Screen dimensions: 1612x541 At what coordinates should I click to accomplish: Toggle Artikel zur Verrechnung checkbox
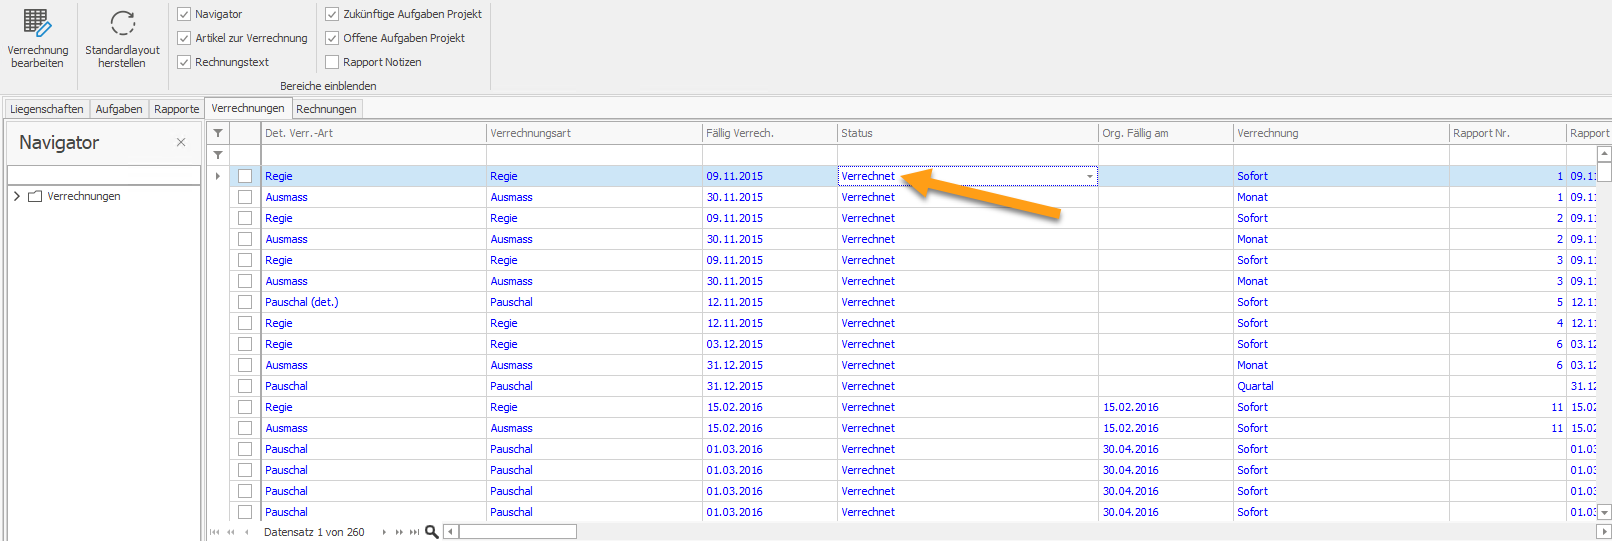[184, 38]
